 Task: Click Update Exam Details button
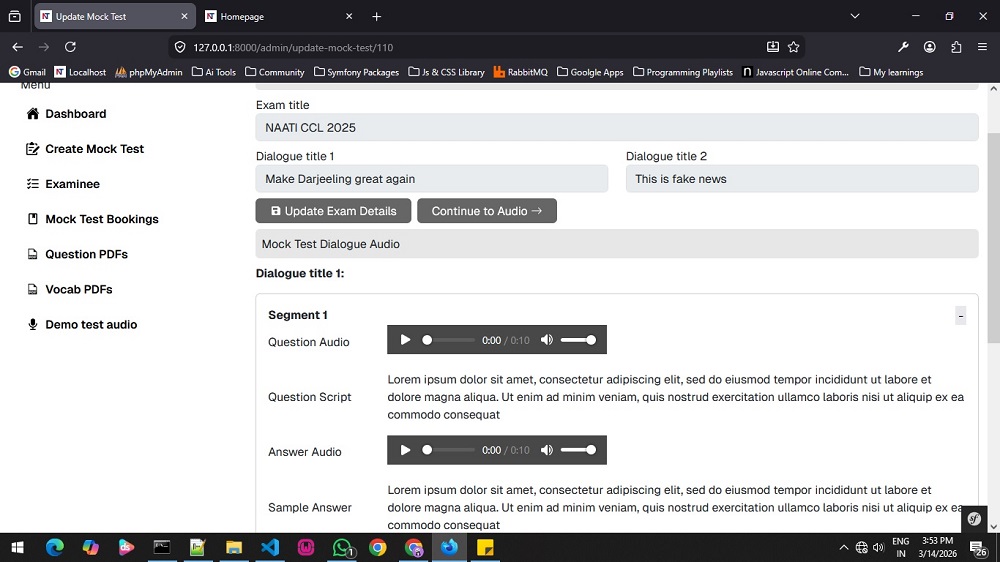pyautogui.click(x=333, y=211)
